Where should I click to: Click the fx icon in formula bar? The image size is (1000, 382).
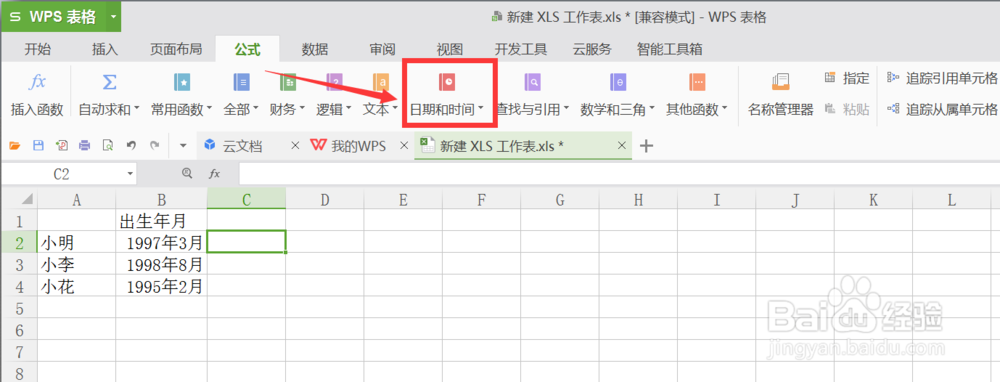[x=215, y=173]
